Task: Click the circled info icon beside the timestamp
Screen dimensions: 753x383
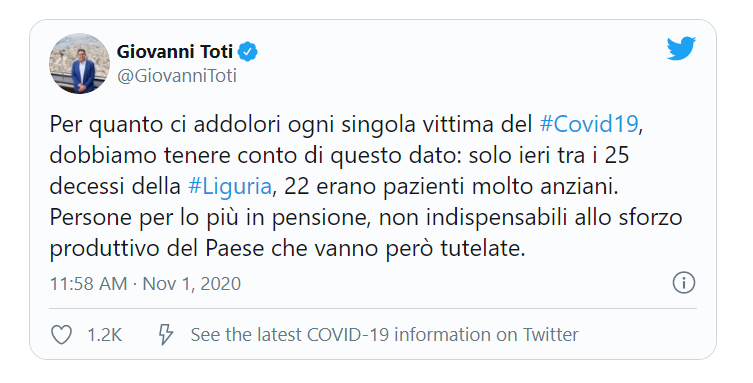Action: tap(683, 283)
